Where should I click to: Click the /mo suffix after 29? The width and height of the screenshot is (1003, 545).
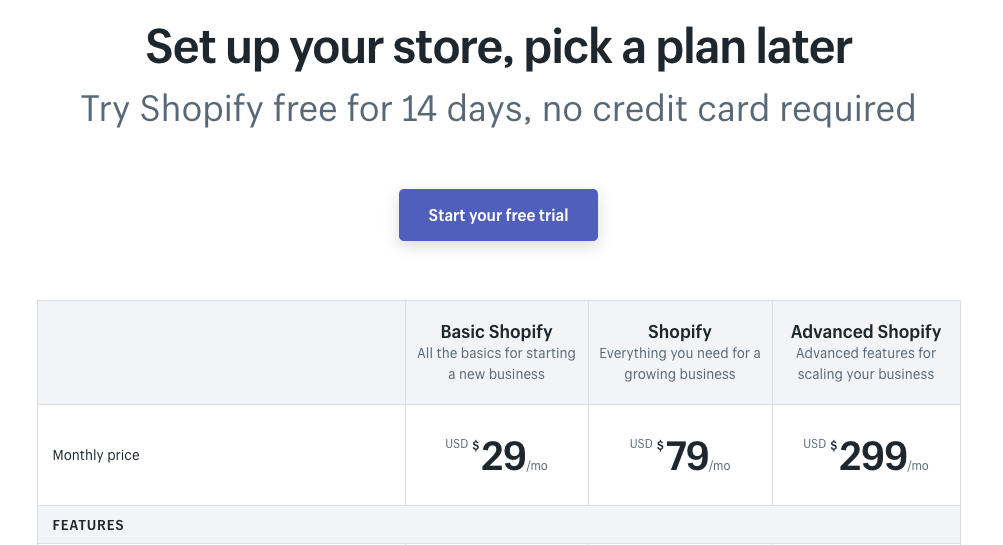[537, 466]
